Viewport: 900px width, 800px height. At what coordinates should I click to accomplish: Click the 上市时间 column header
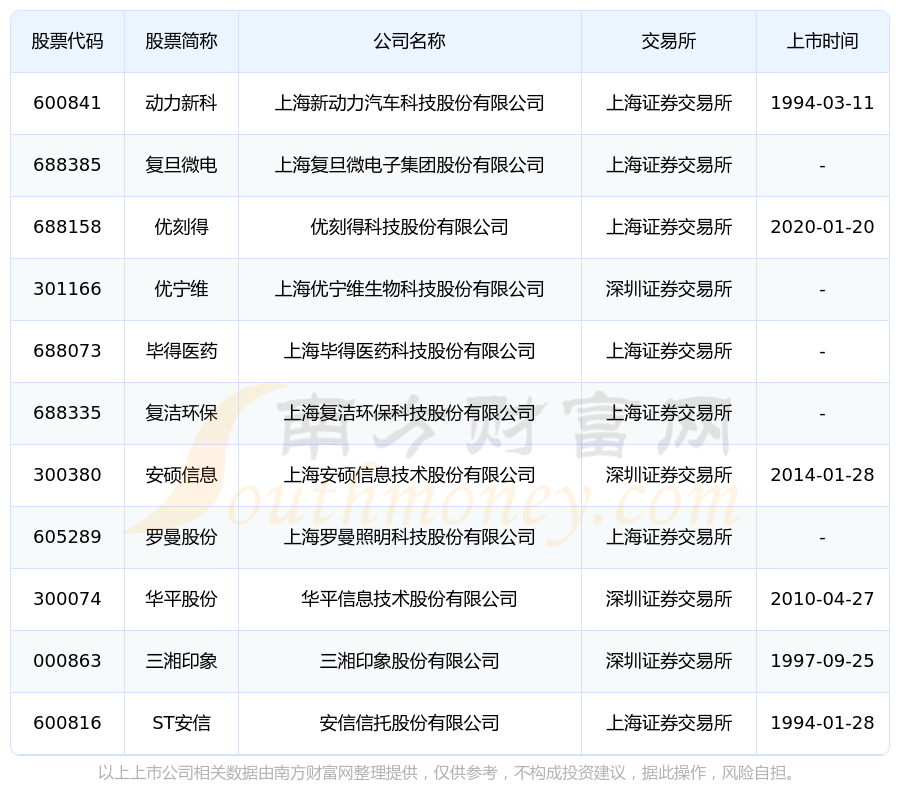click(823, 41)
